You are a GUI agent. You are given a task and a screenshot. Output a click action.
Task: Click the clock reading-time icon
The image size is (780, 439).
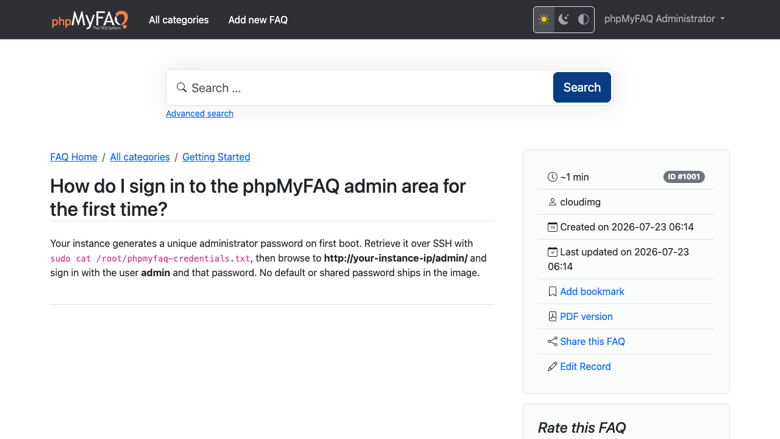552,177
